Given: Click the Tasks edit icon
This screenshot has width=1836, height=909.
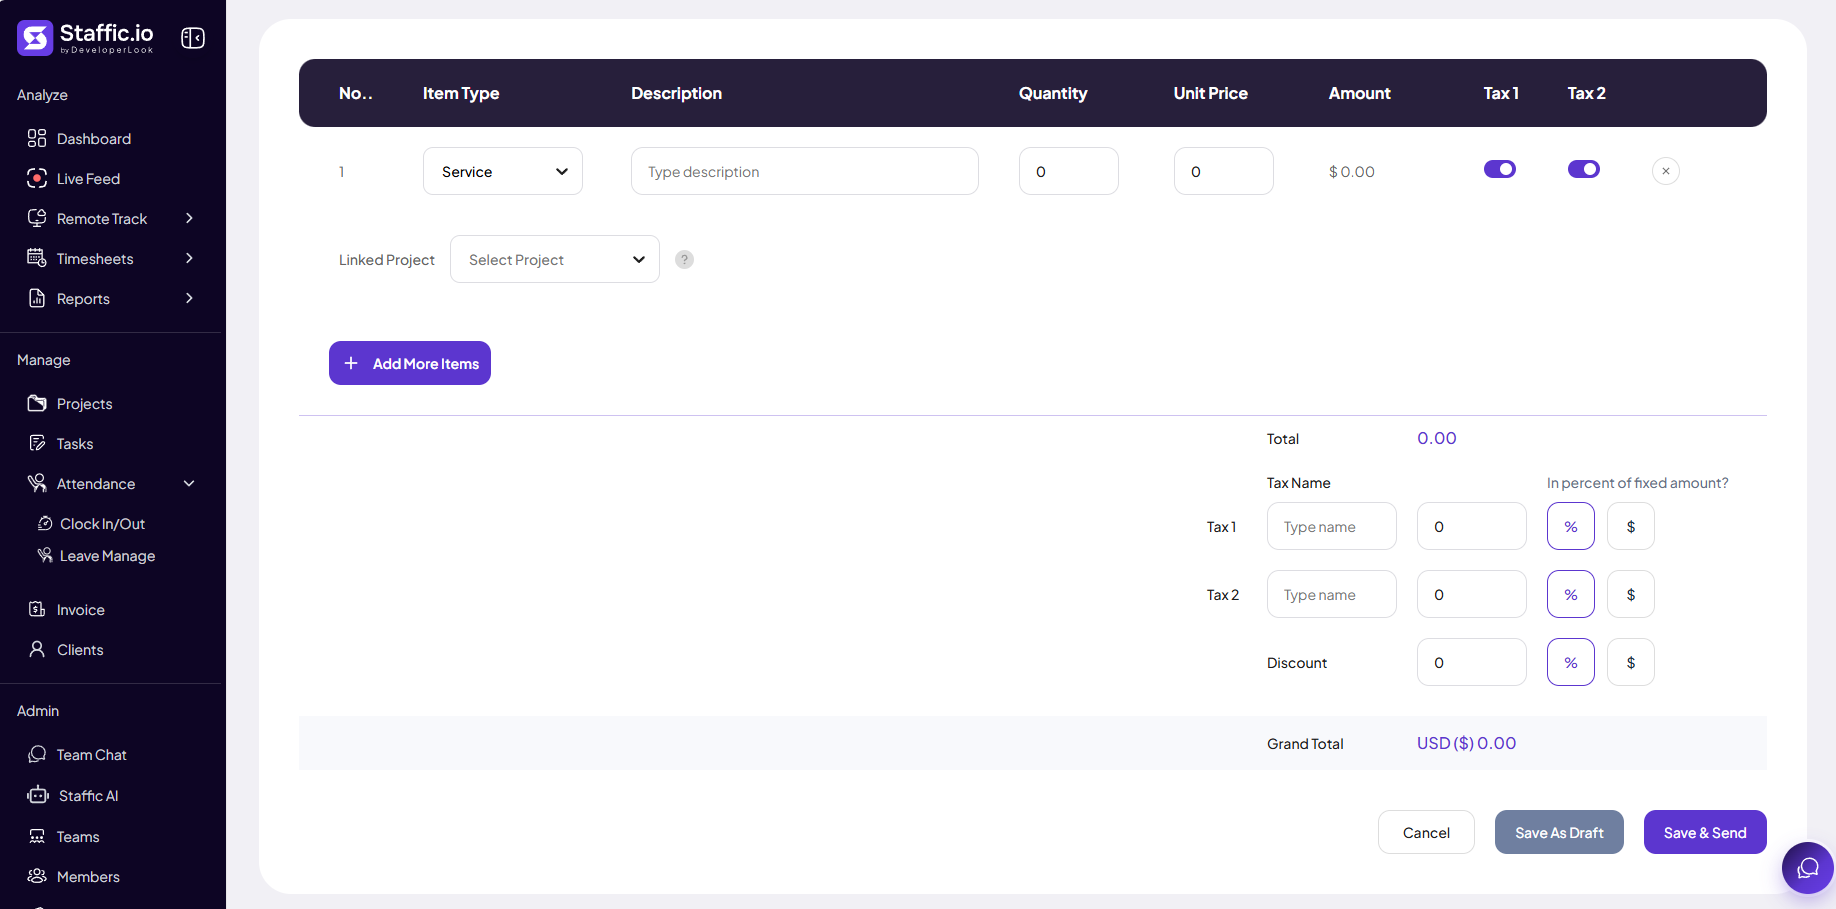Looking at the screenshot, I should pyautogui.click(x=37, y=443).
